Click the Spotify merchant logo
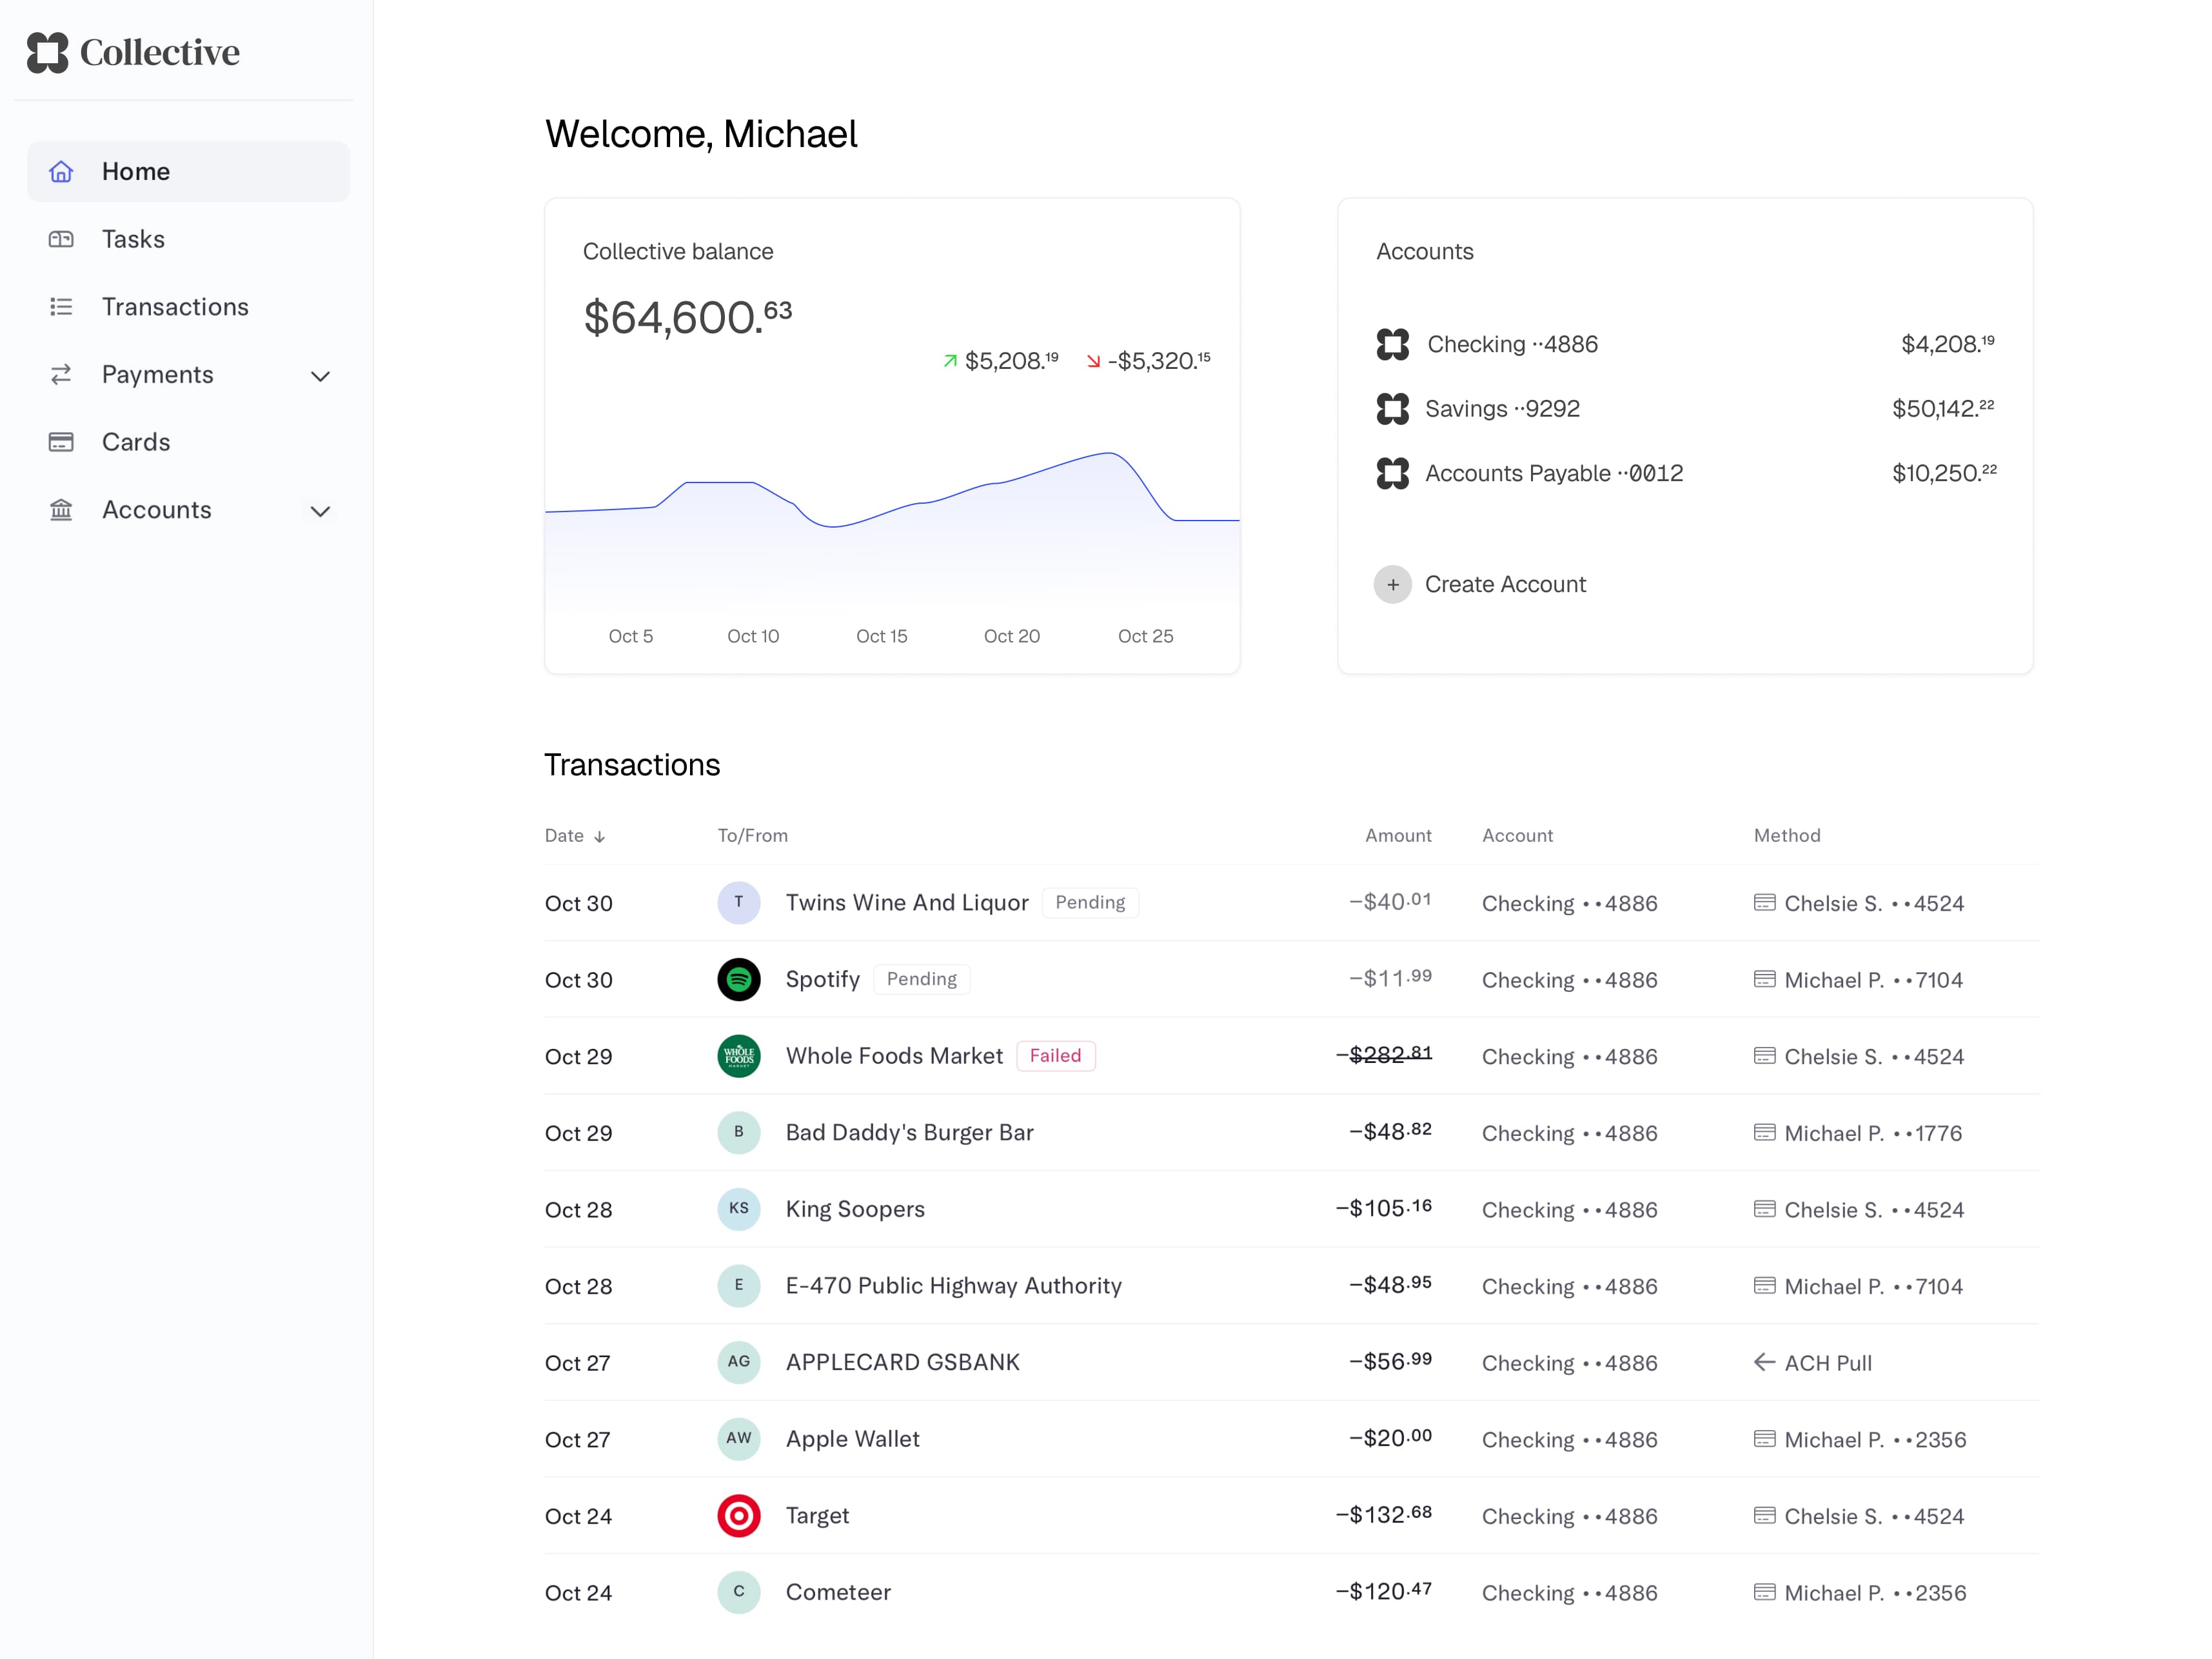 click(x=739, y=979)
